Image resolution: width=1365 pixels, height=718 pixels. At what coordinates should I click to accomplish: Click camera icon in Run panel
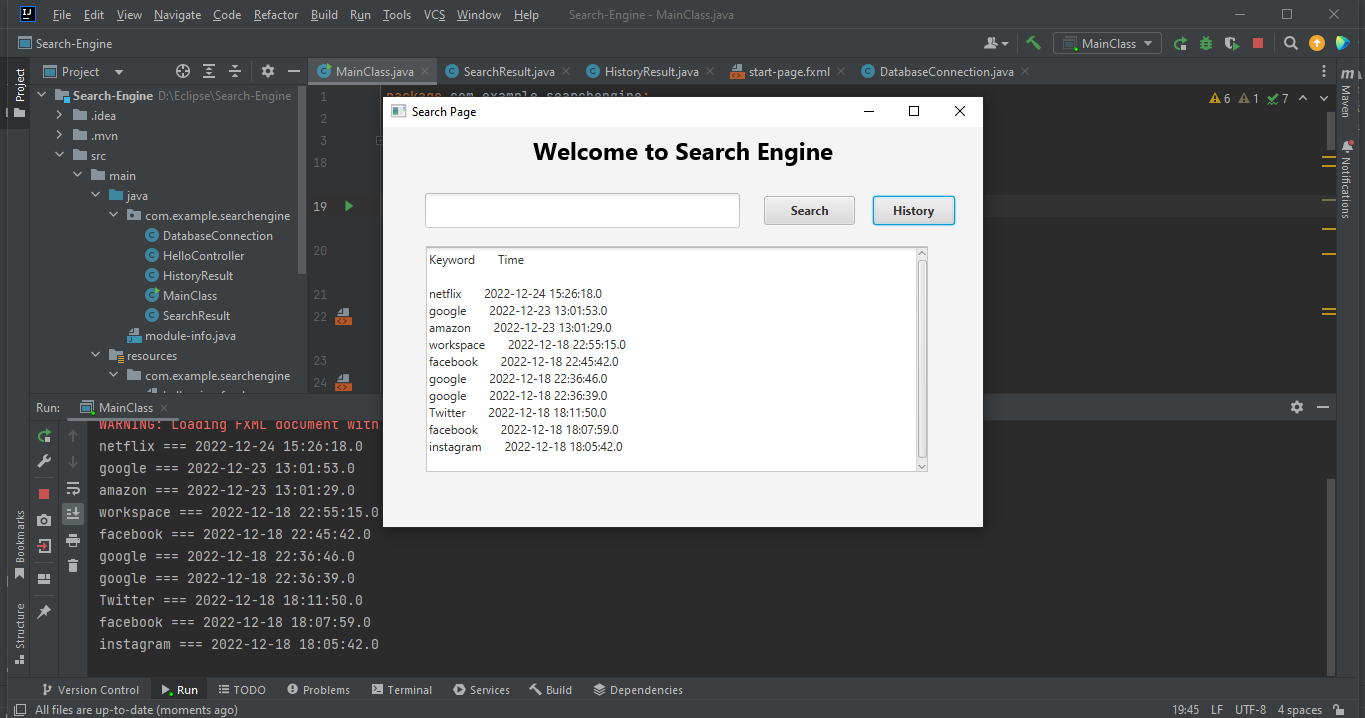44,520
